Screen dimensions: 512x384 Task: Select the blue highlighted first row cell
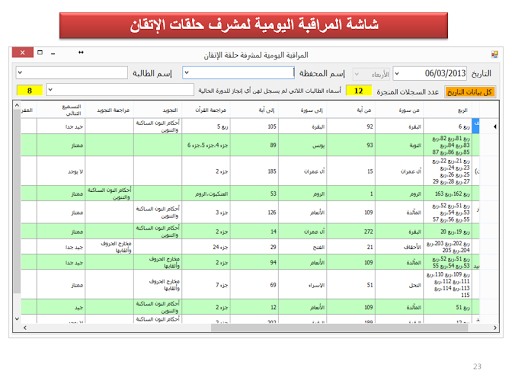476,126
